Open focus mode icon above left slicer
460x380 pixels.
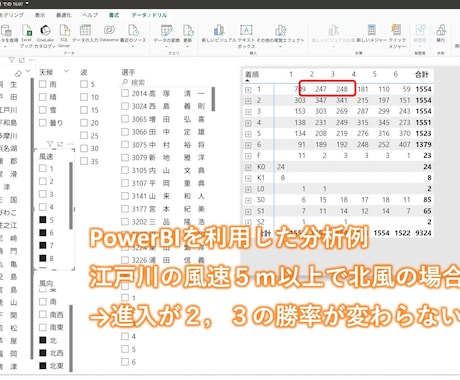[x=22, y=60]
